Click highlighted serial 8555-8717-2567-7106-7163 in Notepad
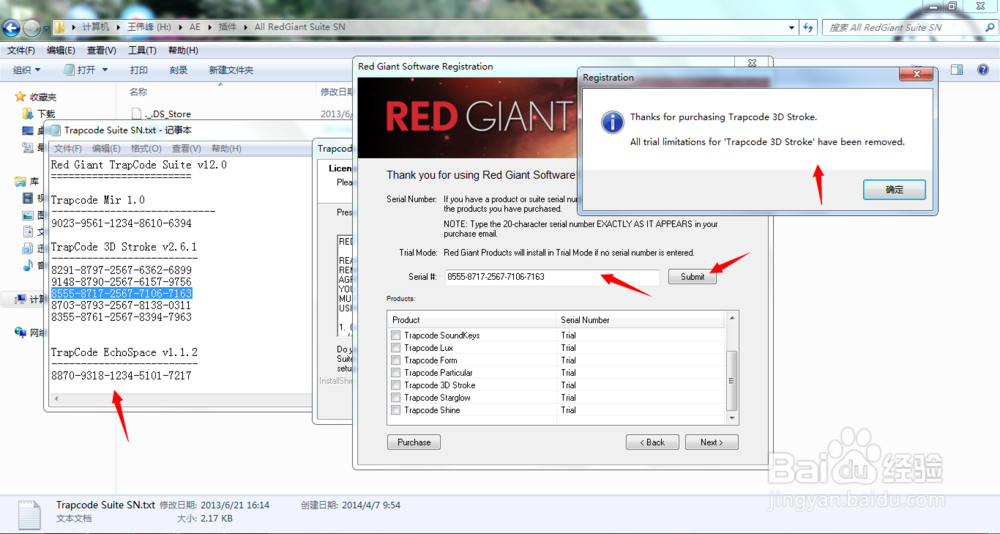The height and width of the screenshot is (534, 1000). (121, 293)
